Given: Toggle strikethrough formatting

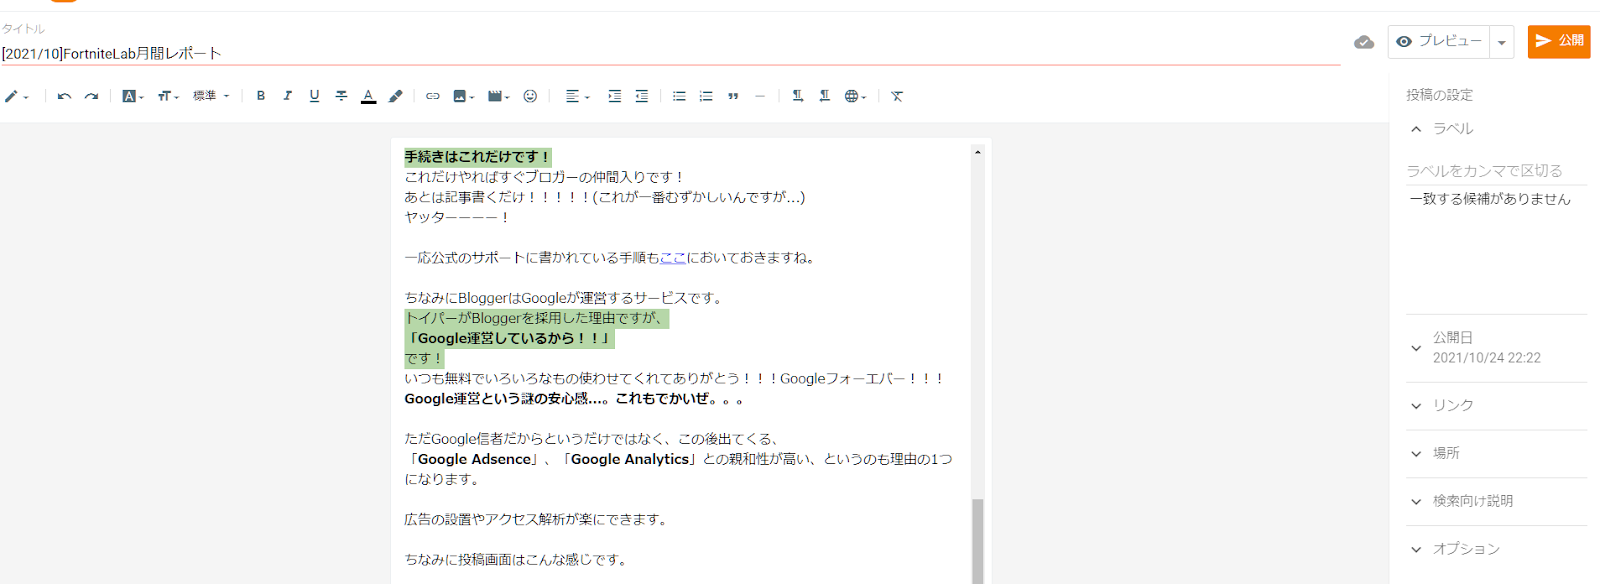Looking at the screenshot, I should coord(341,96).
